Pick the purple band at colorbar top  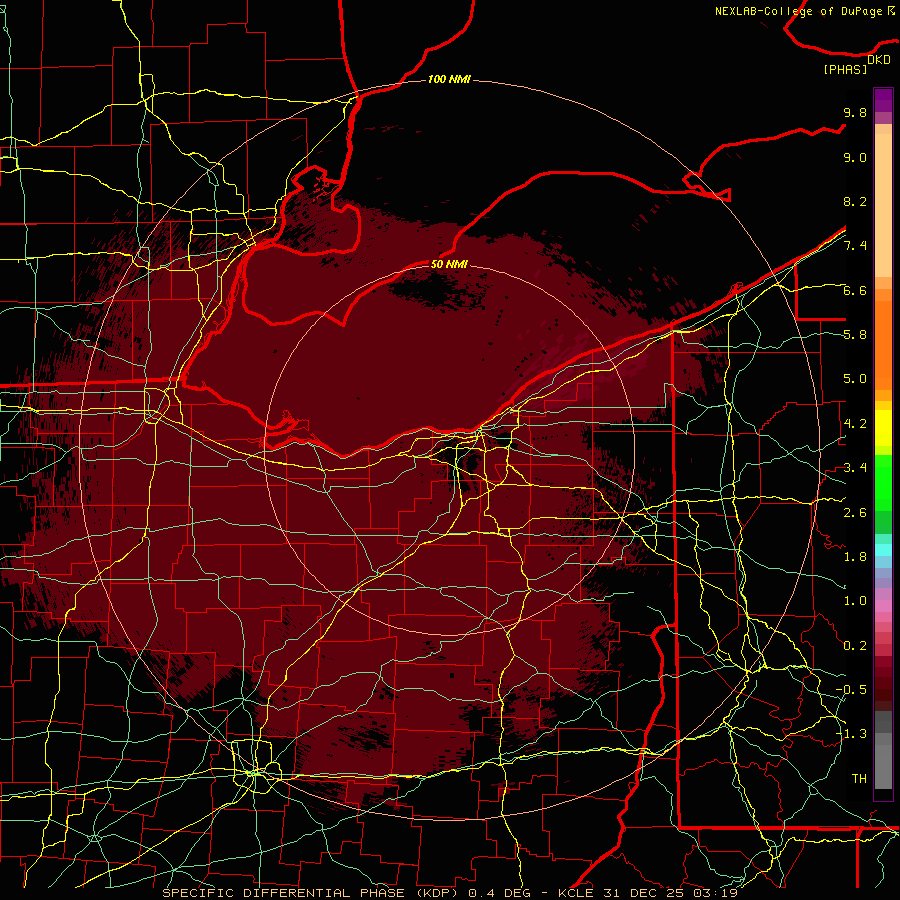[x=883, y=100]
